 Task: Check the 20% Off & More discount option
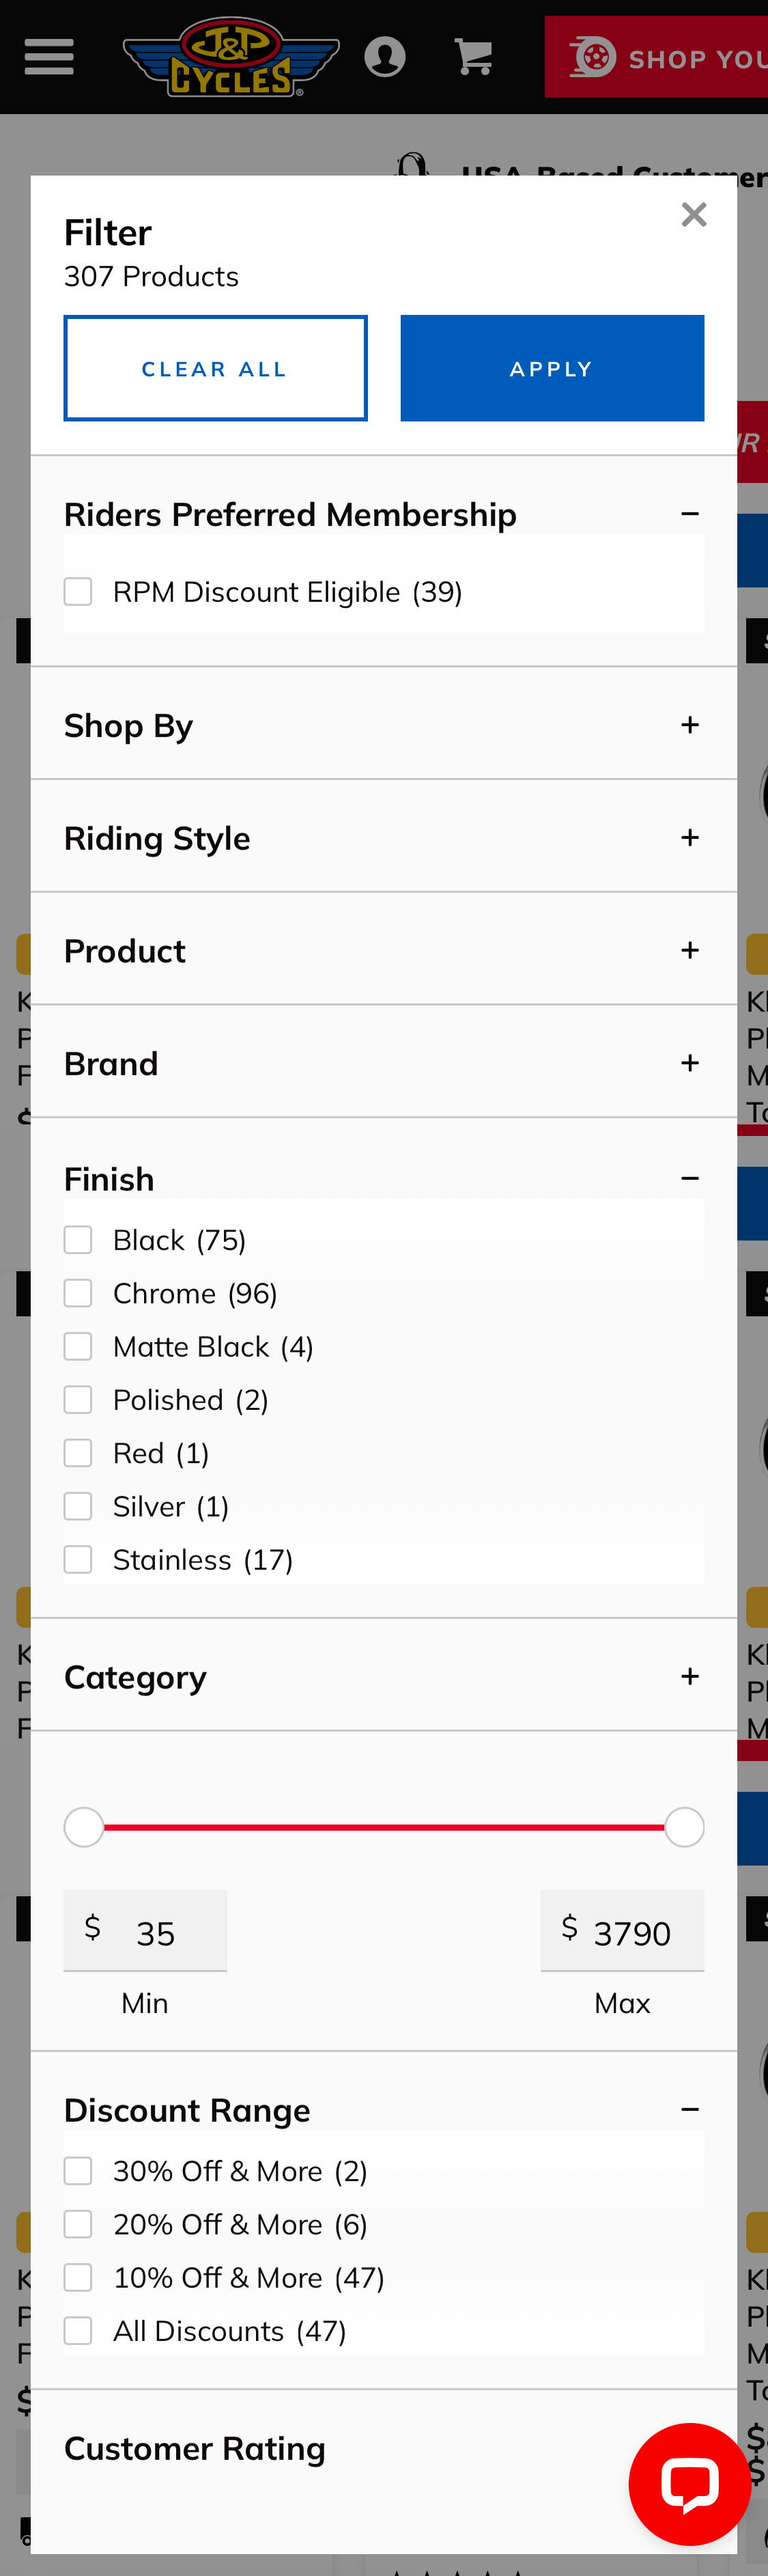point(78,2224)
